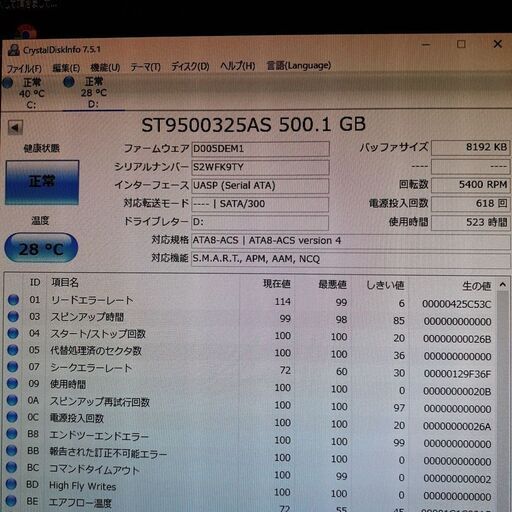Click the CrystalDiskInfo app icon in title bar
This screenshot has width=512, height=512.
(x=14, y=50)
